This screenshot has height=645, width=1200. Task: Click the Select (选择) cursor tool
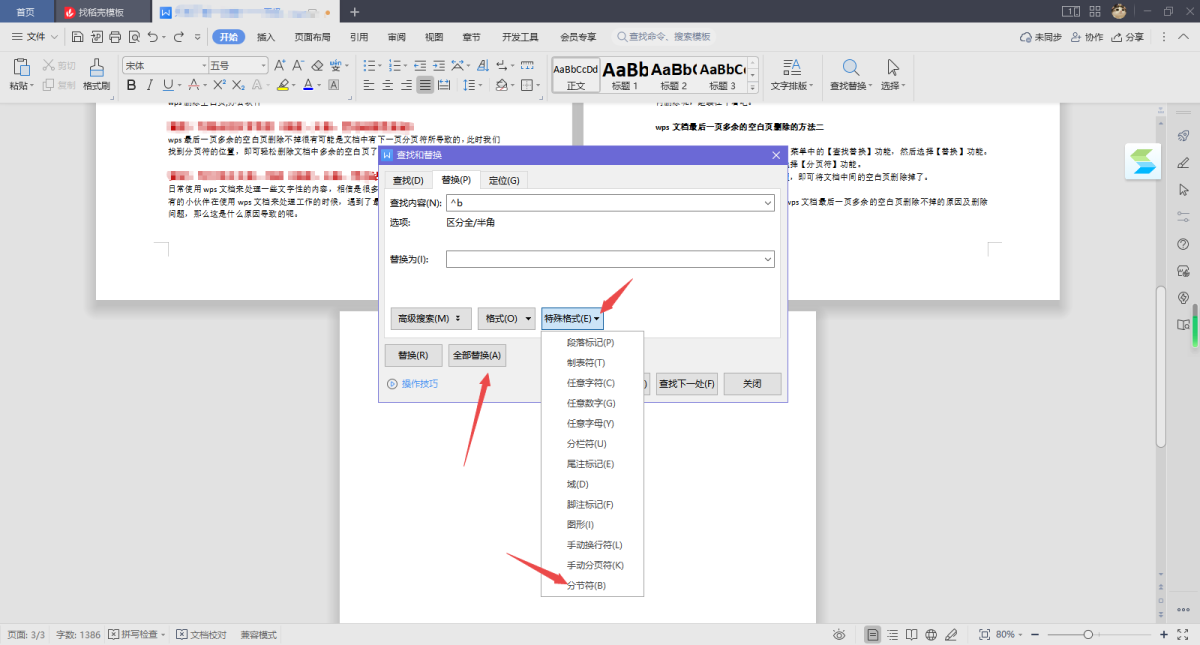click(893, 75)
